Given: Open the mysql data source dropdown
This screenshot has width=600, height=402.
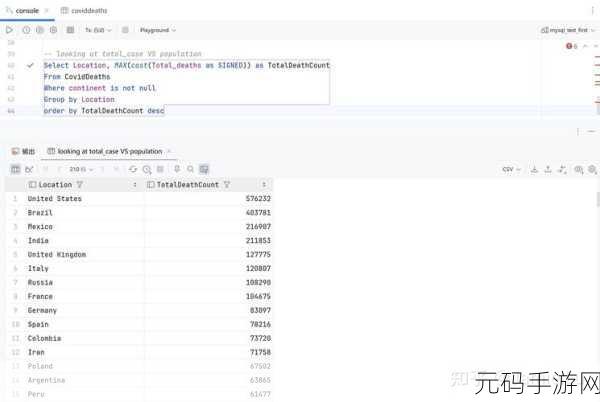Looking at the screenshot, I should [x=568, y=30].
